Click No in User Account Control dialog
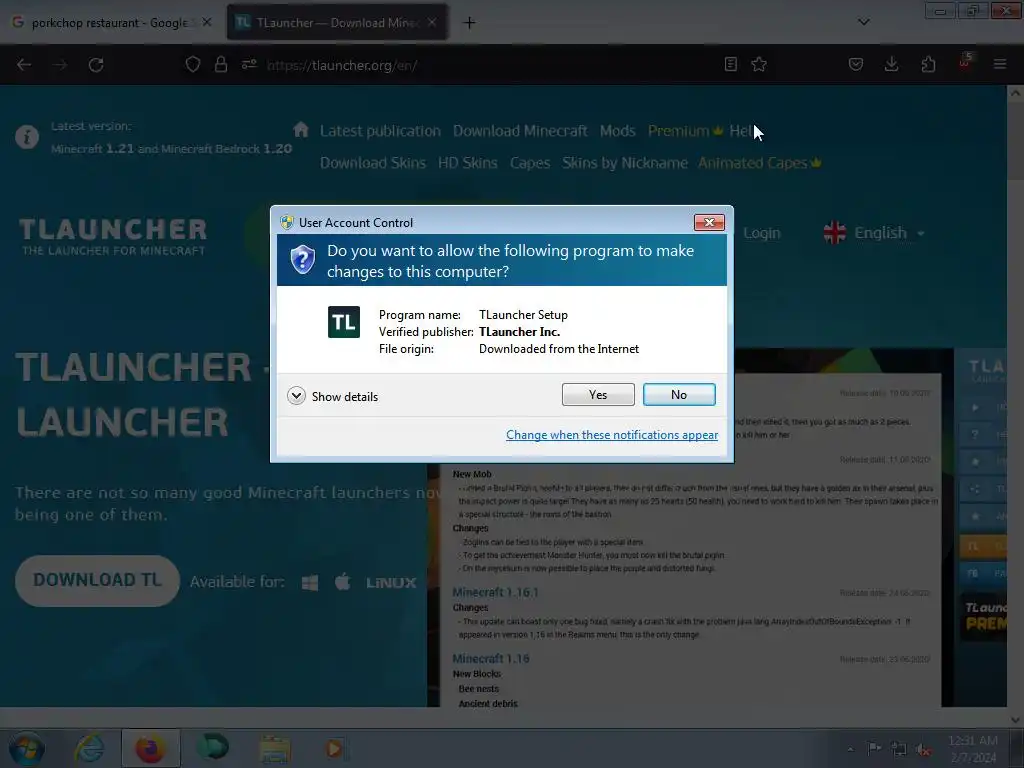 click(679, 394)
